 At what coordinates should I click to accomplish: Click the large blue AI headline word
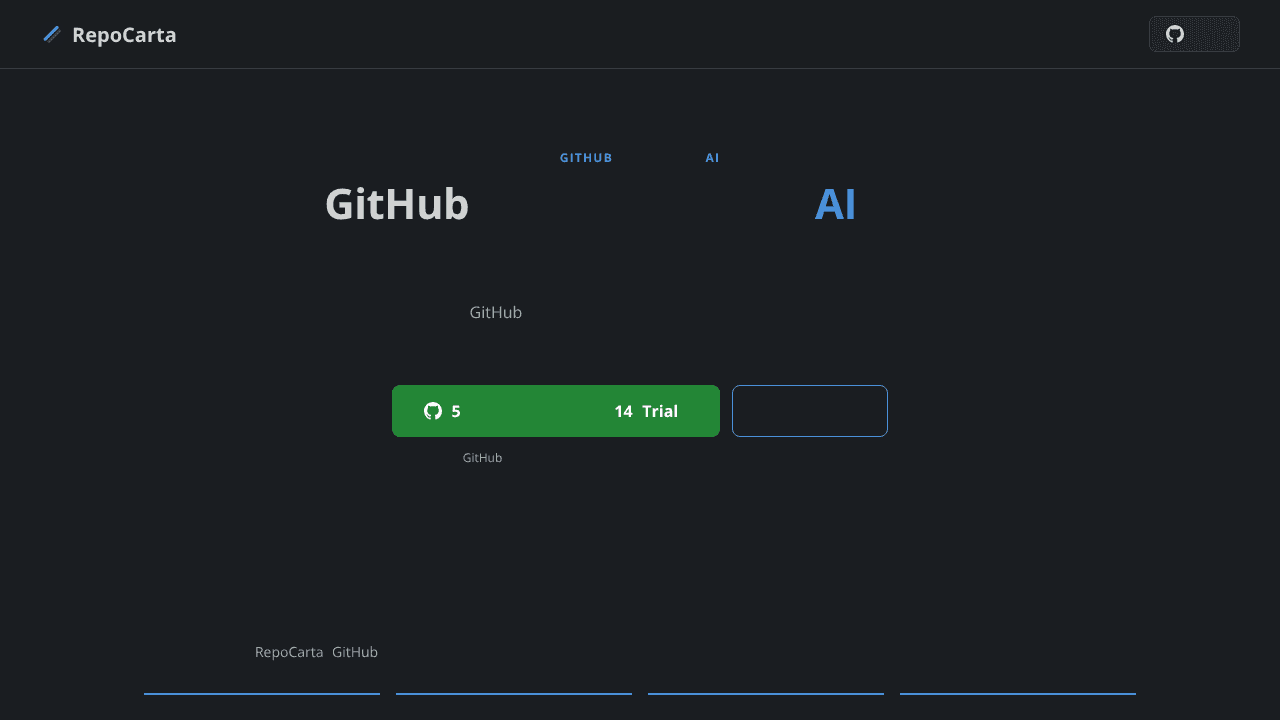835,204
